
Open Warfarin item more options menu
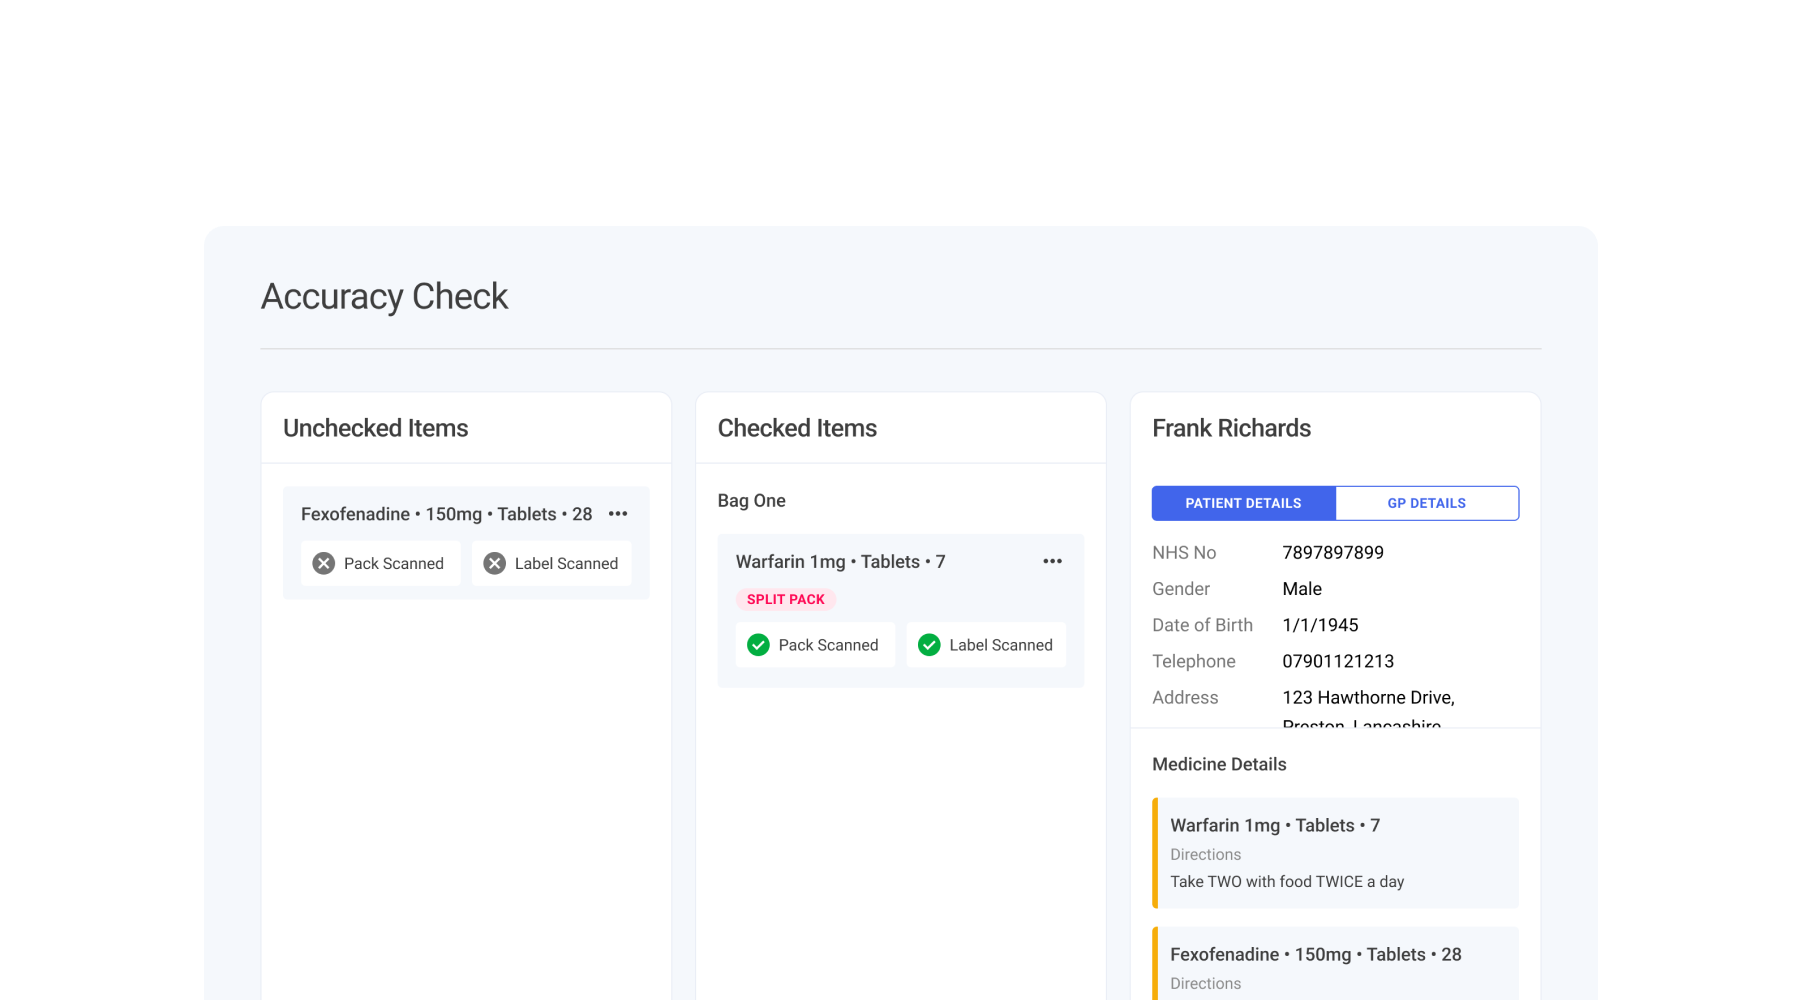tap(1052, 561)
